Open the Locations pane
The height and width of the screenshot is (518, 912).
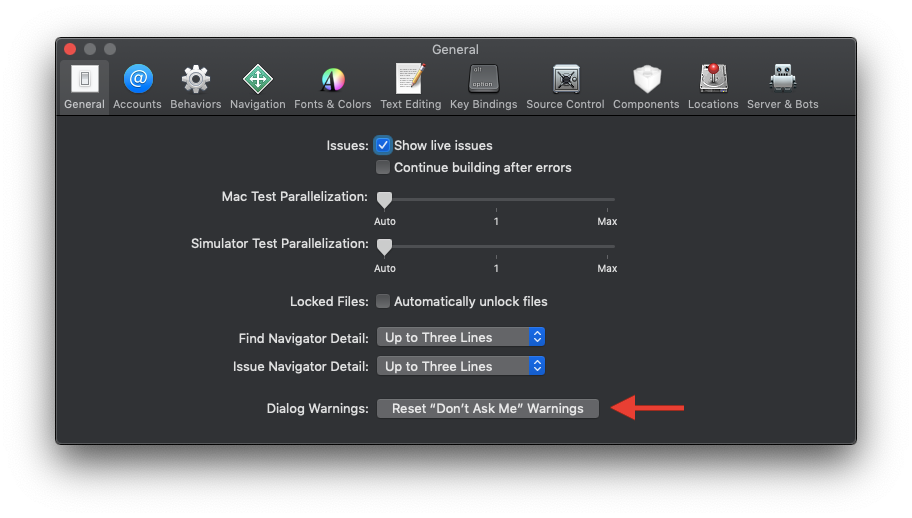(x=713, y=87)
